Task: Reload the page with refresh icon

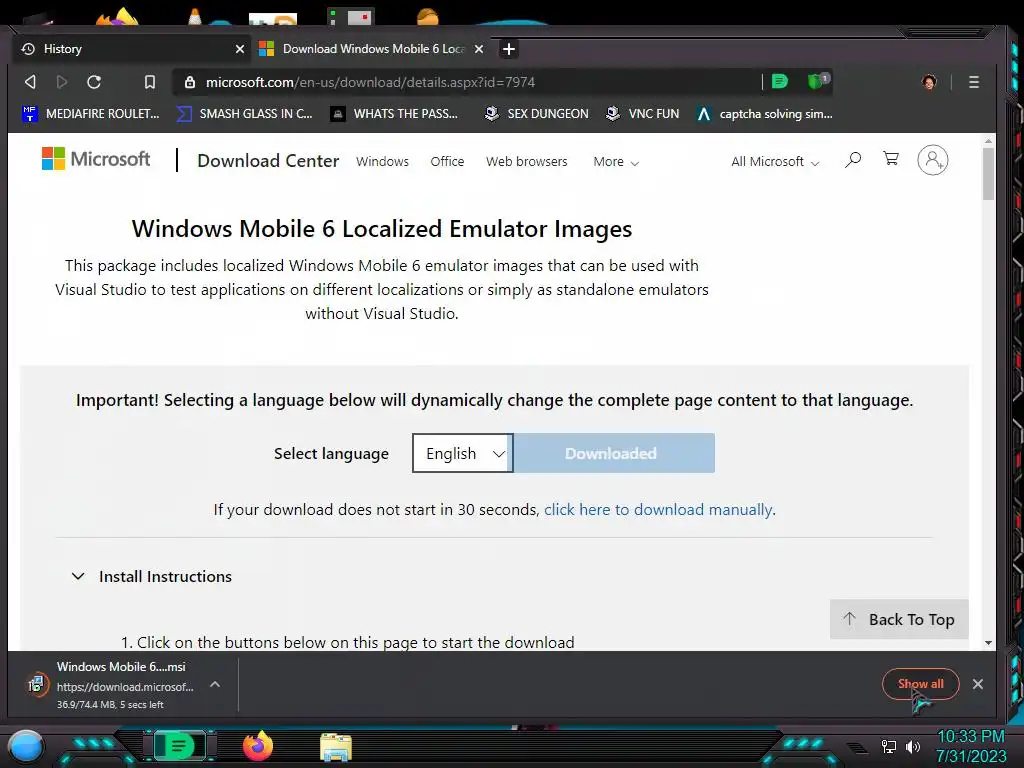Action: tap(94, 82)
